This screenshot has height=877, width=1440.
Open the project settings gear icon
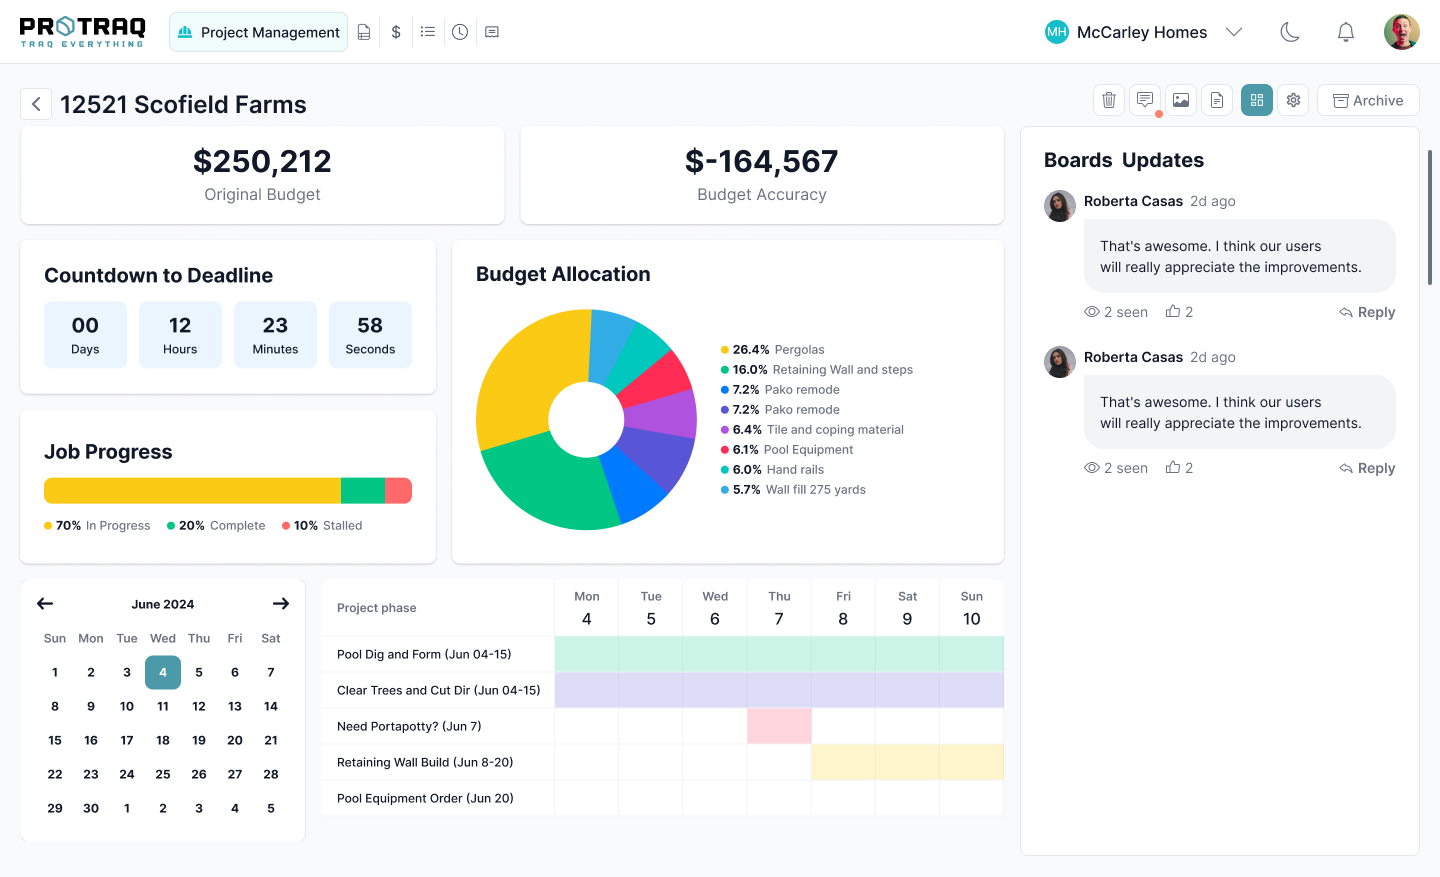pos(1293,100)
